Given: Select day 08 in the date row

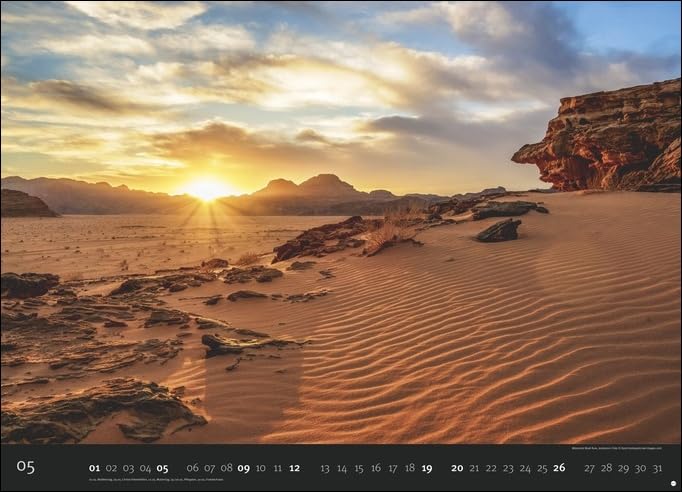Looking at the screenshot, I should [x=227, y=468].
